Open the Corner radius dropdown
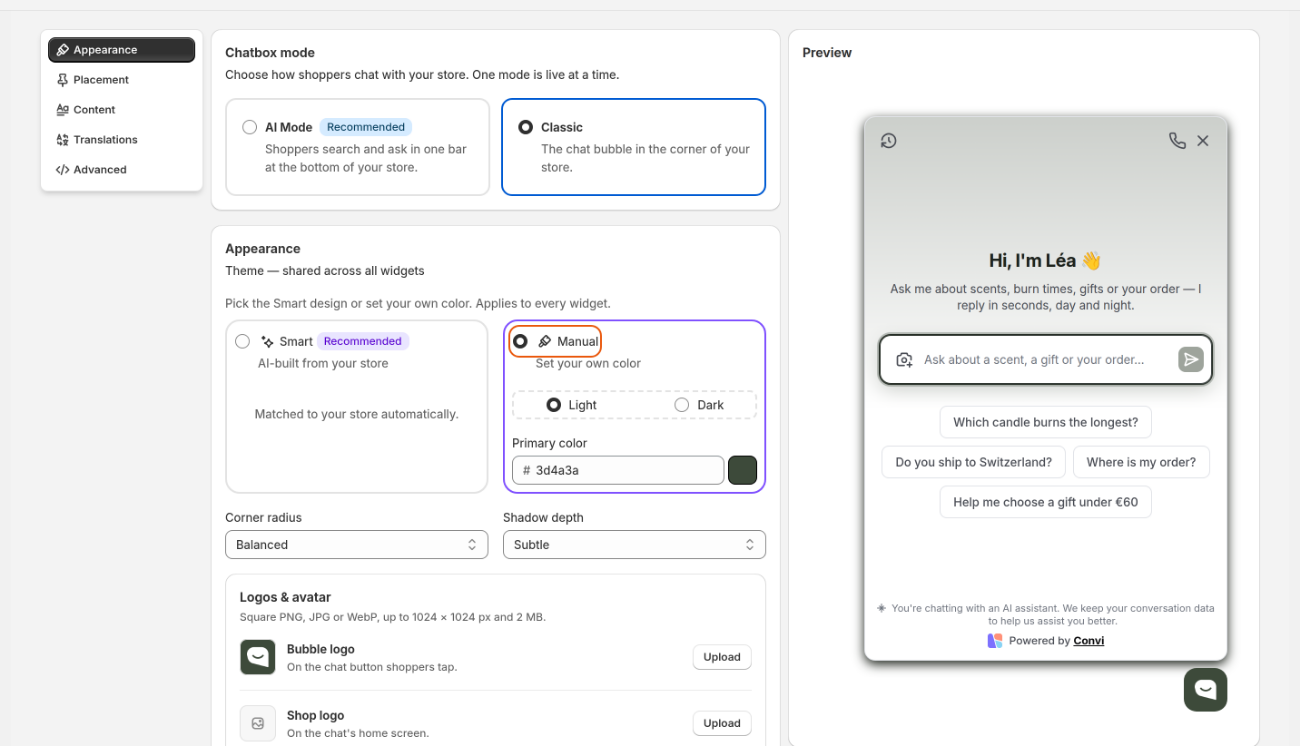 (x=357, y=545)
